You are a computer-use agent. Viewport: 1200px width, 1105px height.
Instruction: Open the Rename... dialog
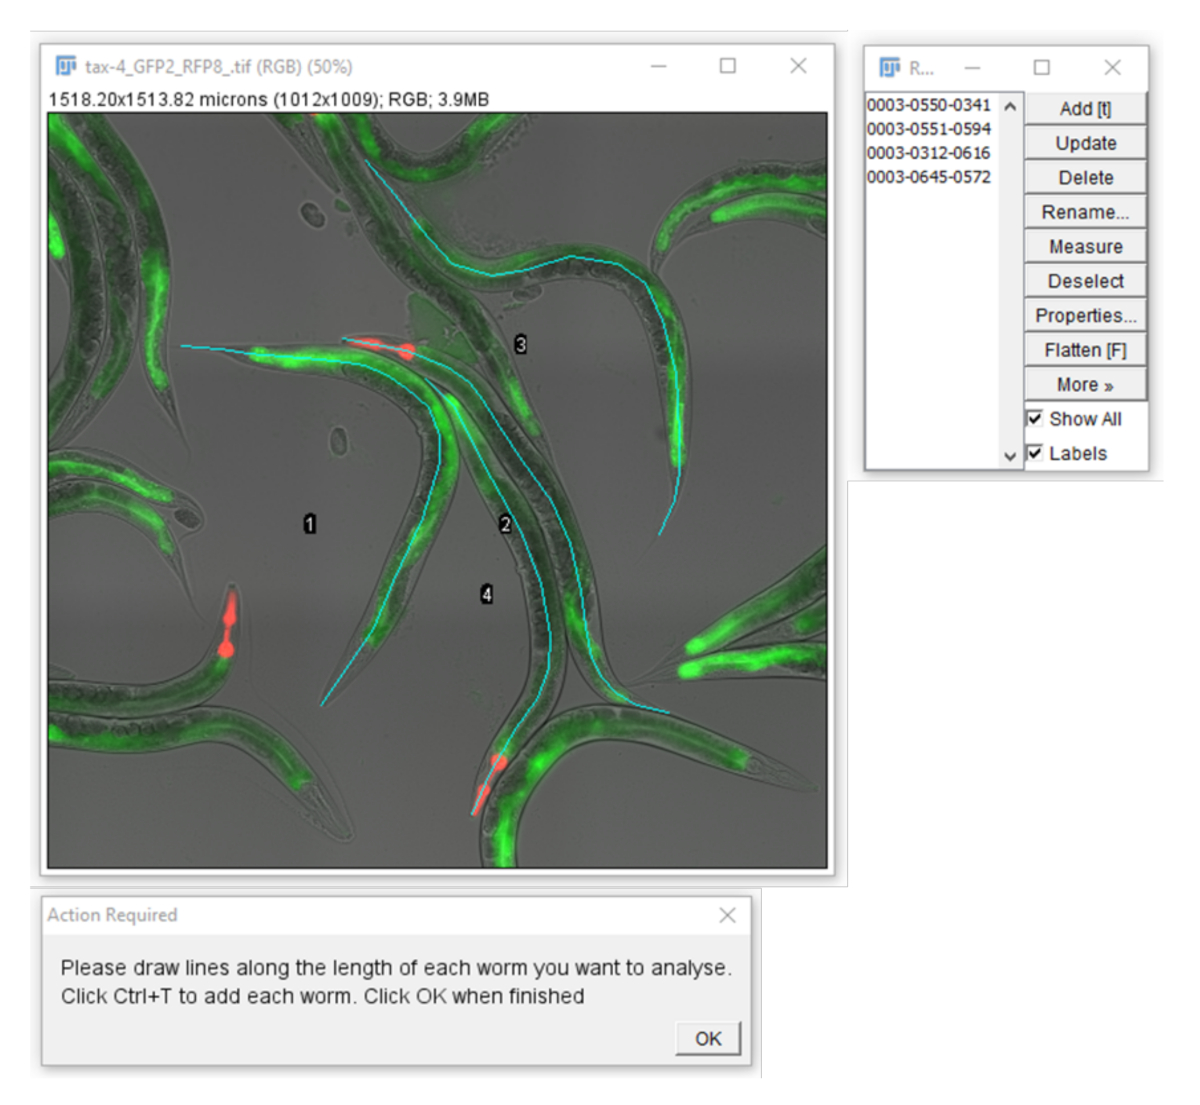tap(1085, 212)
